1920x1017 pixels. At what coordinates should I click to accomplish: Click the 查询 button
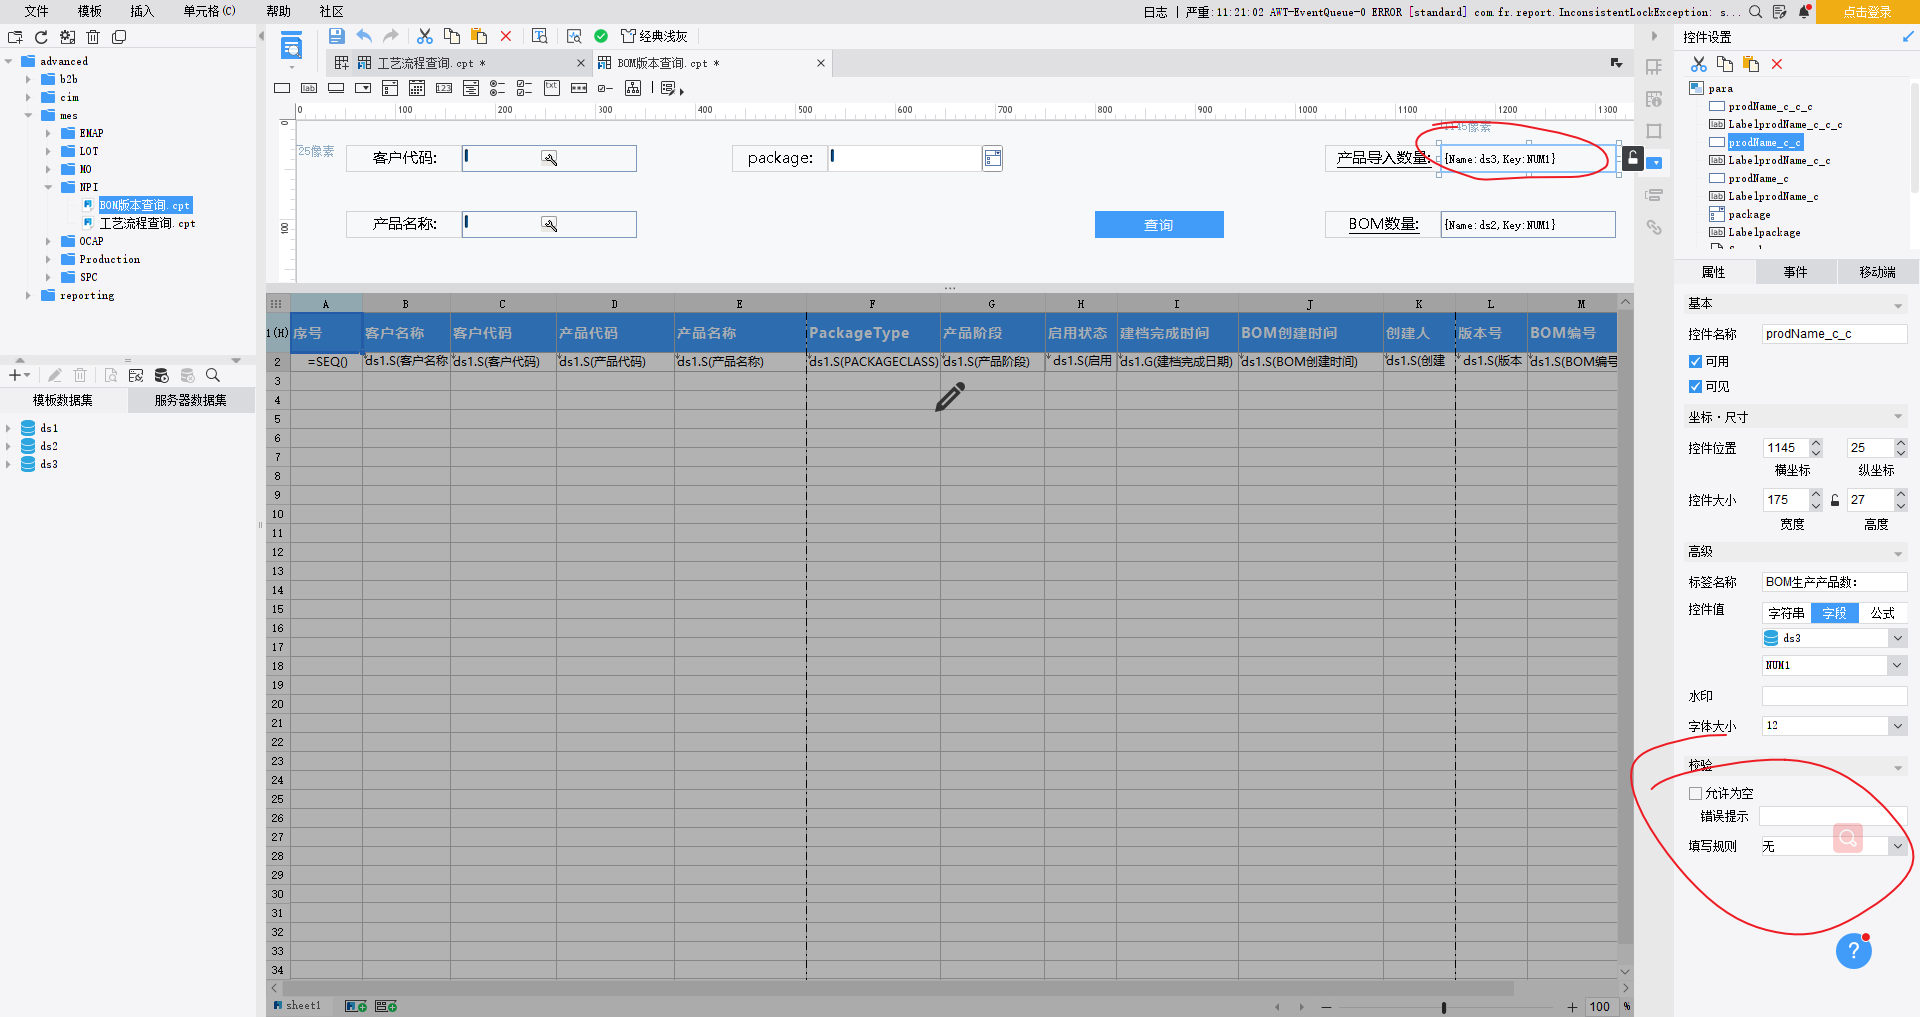click(1159, 225)
